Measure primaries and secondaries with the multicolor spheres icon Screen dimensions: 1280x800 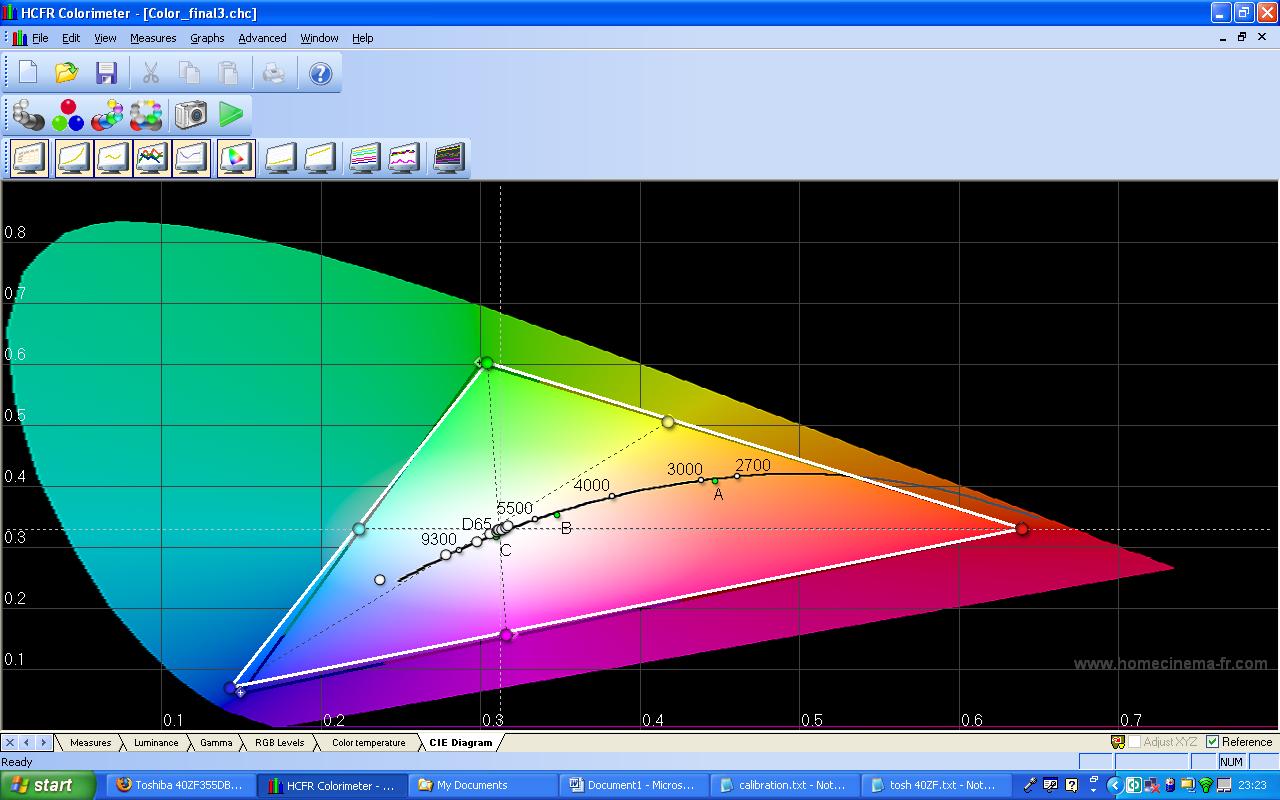coord(107,115)
